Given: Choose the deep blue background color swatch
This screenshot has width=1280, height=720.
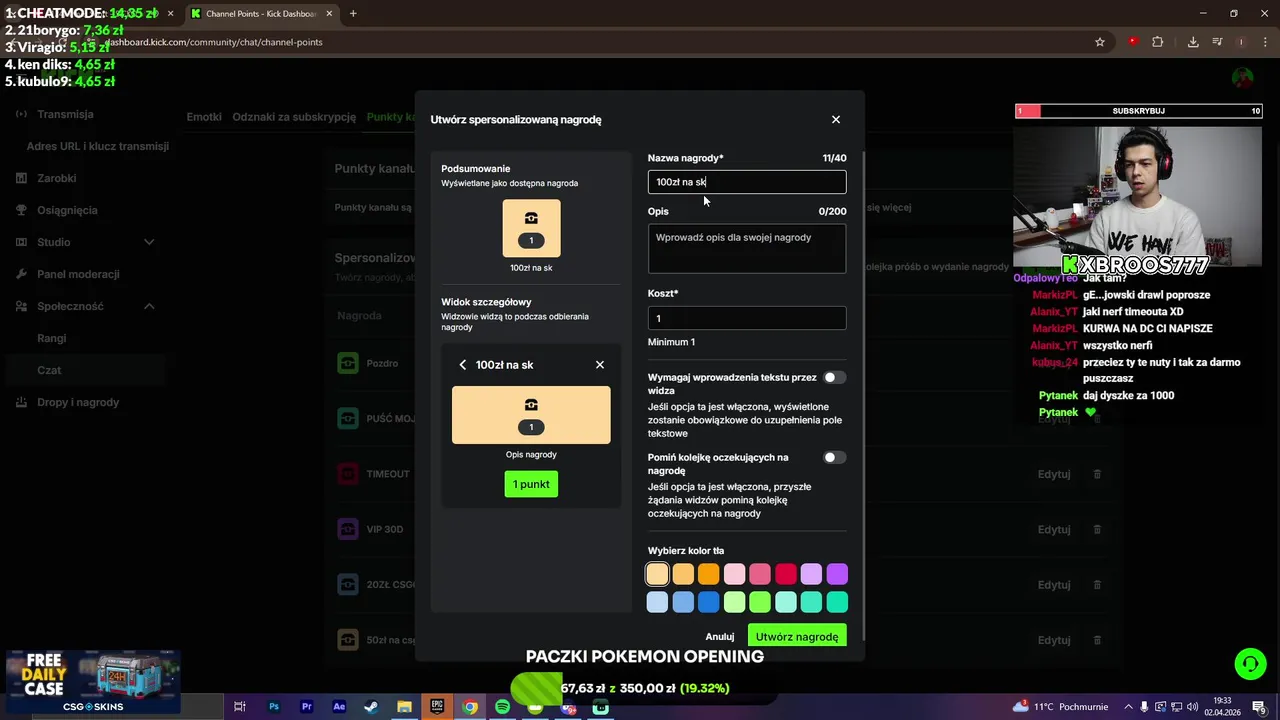Looking at the screenshot, I should [708, 602].
